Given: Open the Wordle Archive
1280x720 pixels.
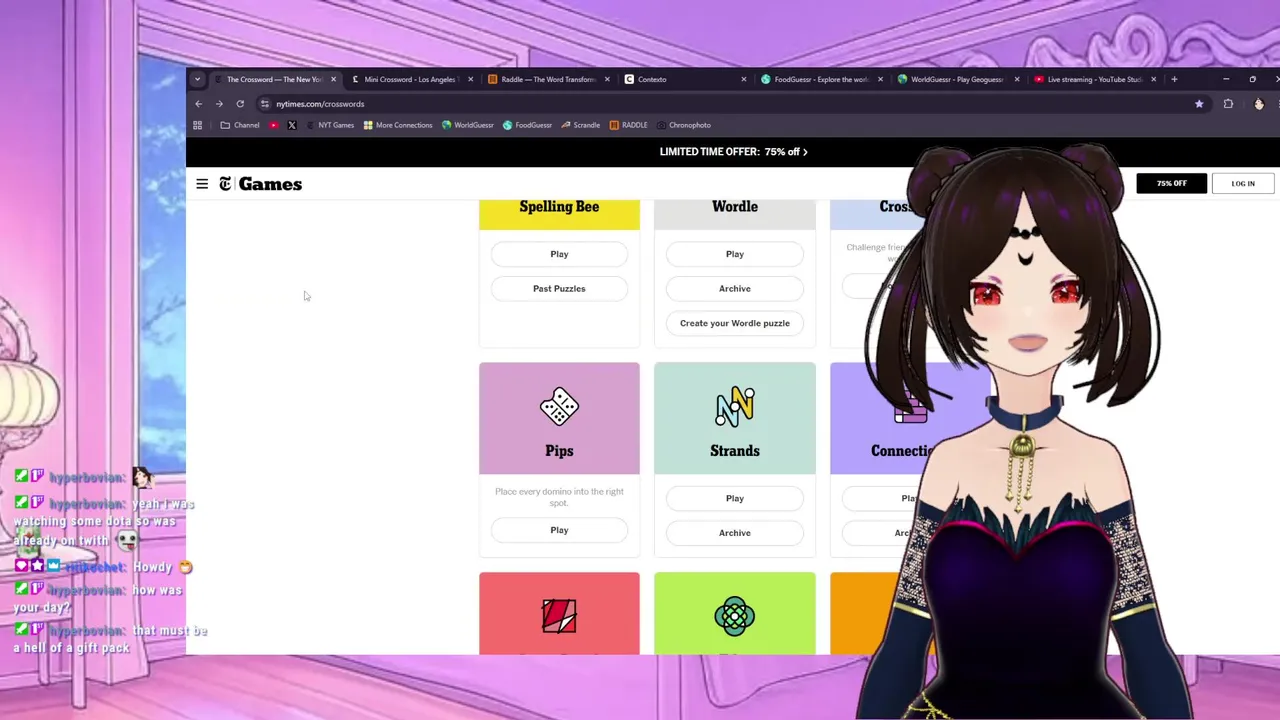Looking at the screenshot, I should [735, 289].
